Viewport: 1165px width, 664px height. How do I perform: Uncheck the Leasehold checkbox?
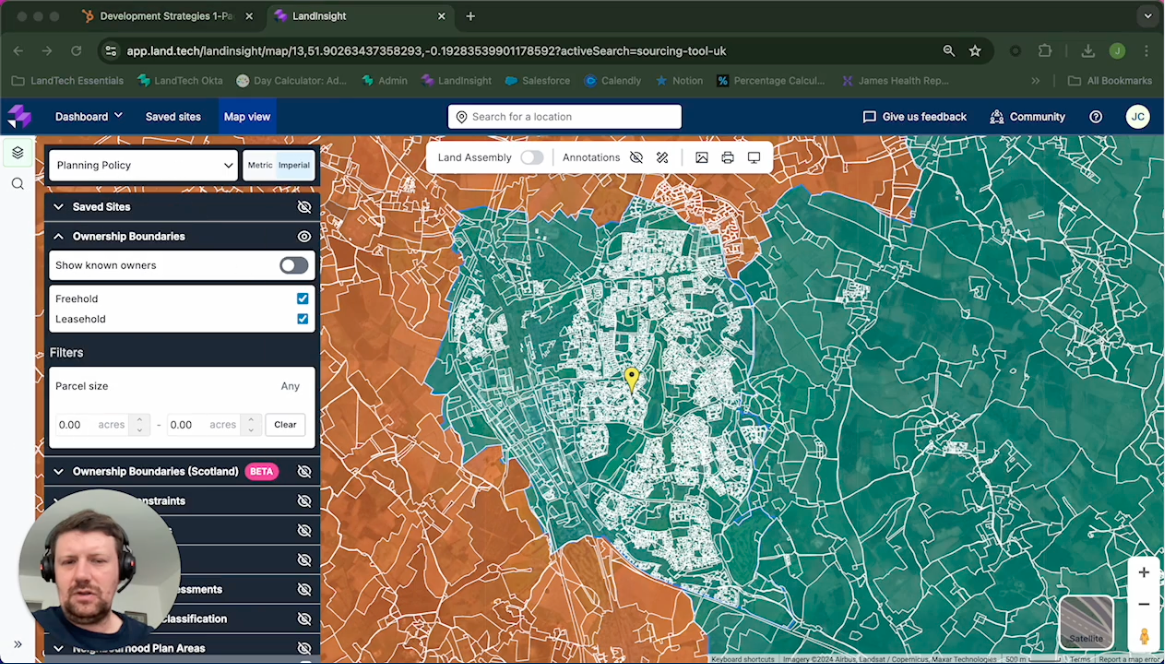302,319
